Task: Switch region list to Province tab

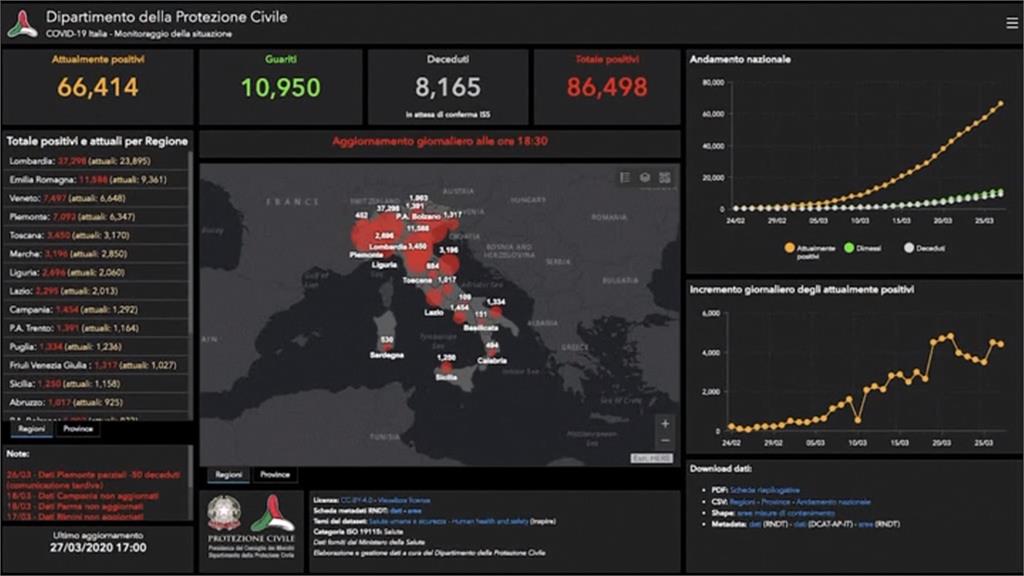Action: [78, 429]
